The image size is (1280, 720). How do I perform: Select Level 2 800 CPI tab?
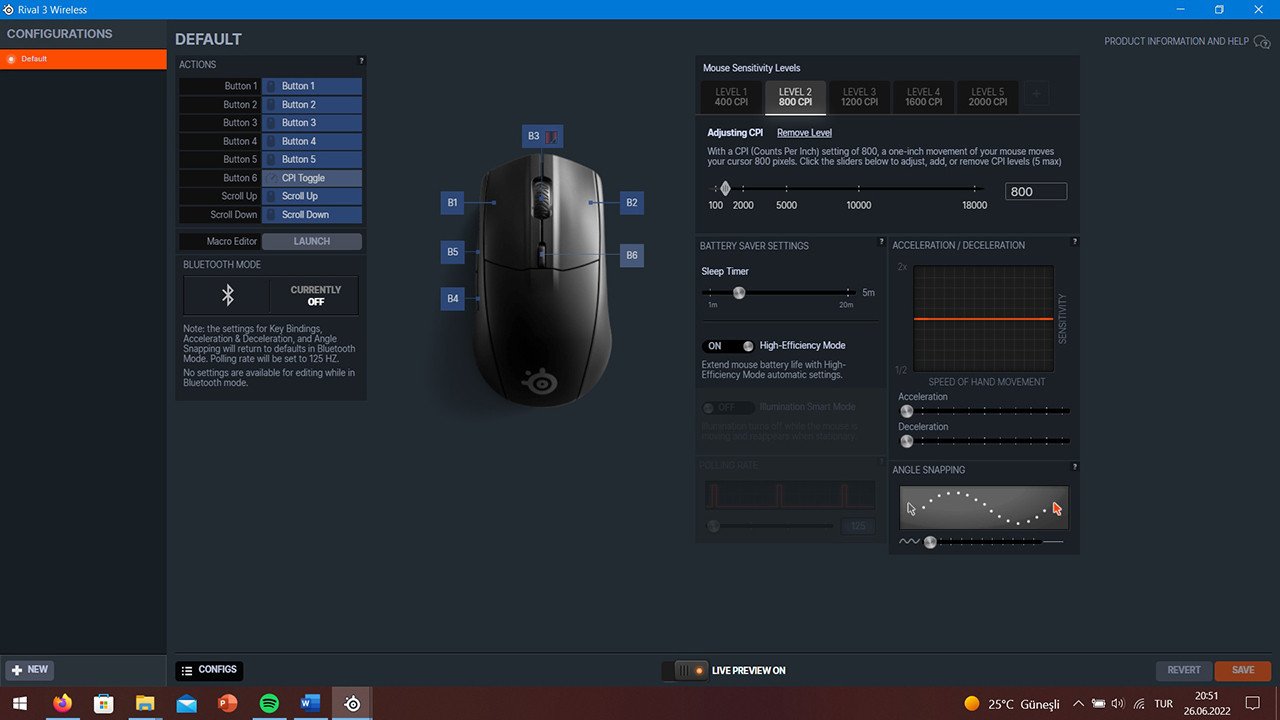point(795,97)
